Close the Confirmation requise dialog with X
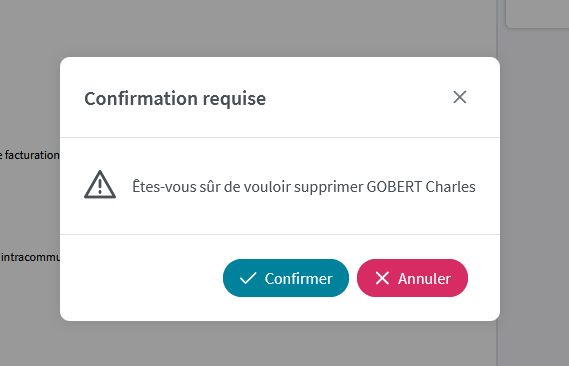Screen dimensions: 569x366 coord(459,97)
